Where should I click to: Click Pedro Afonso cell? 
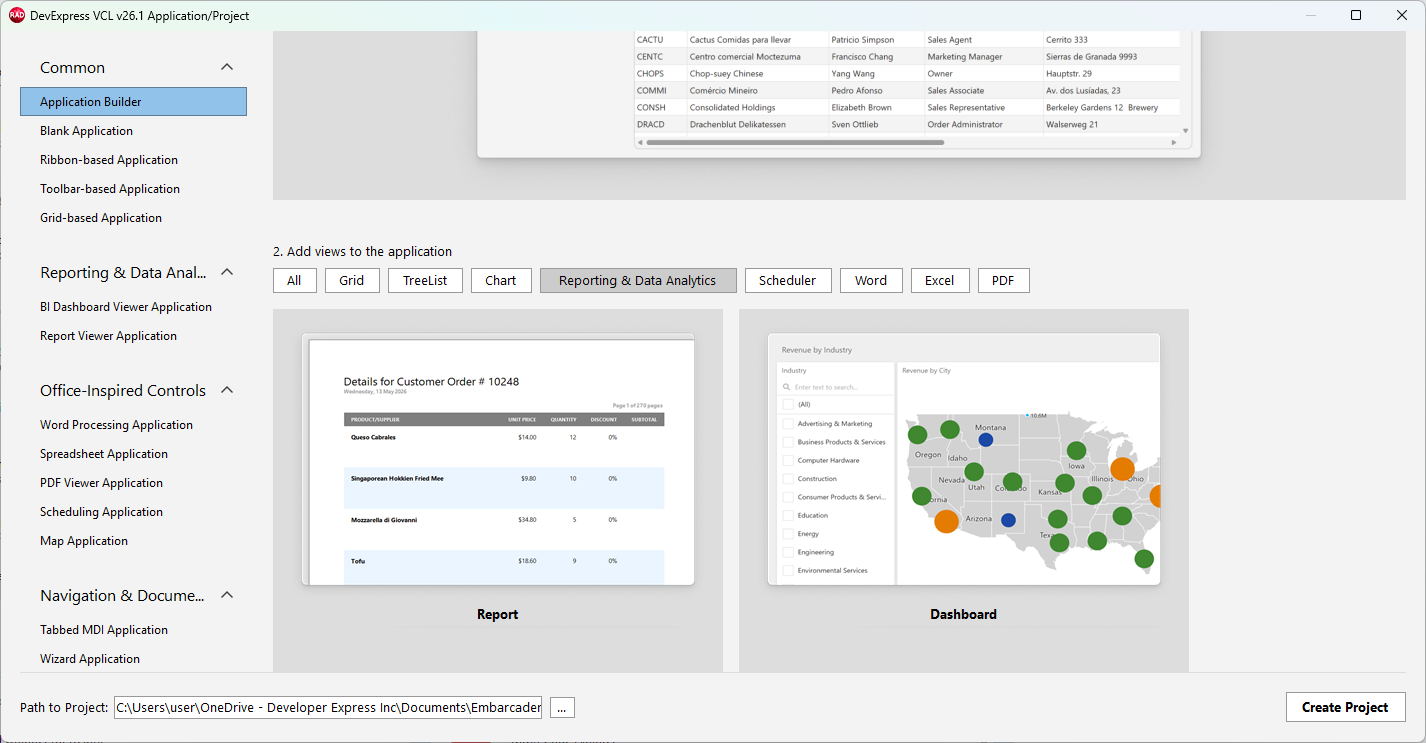[857, 91]
